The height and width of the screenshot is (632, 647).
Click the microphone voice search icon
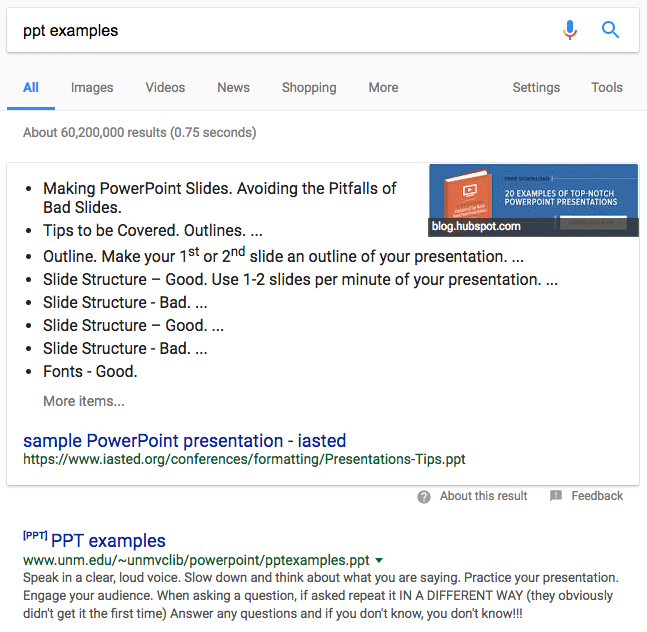[570, 30]
